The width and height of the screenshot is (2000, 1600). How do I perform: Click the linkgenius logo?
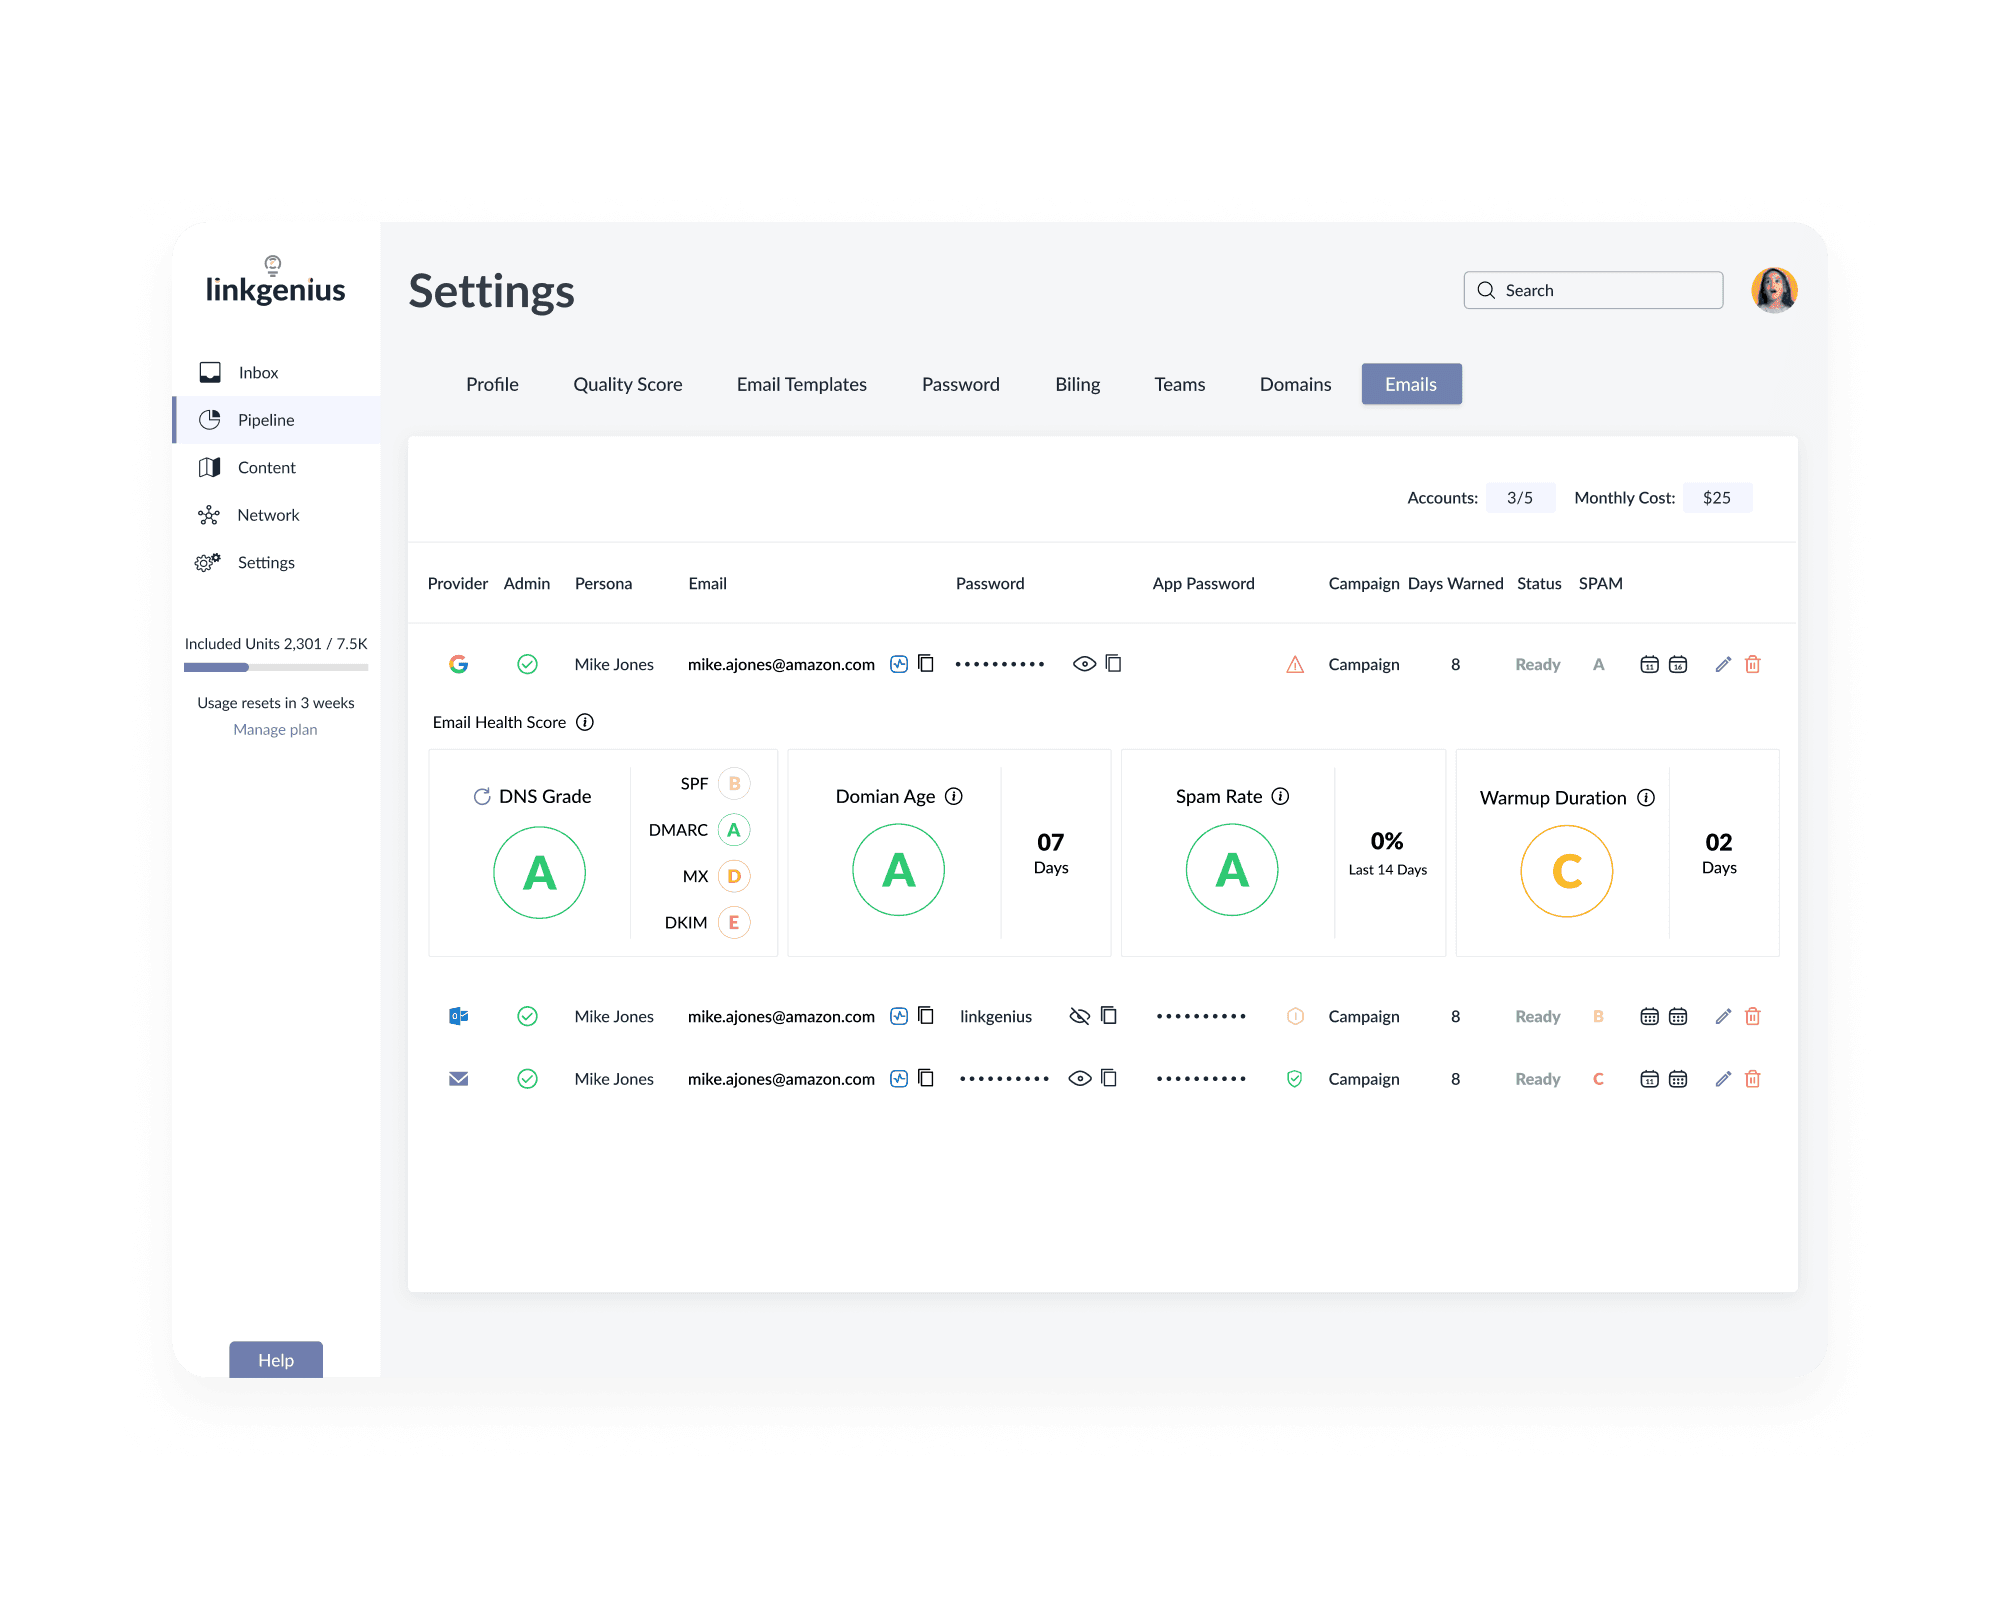click(x=275, y=281)
